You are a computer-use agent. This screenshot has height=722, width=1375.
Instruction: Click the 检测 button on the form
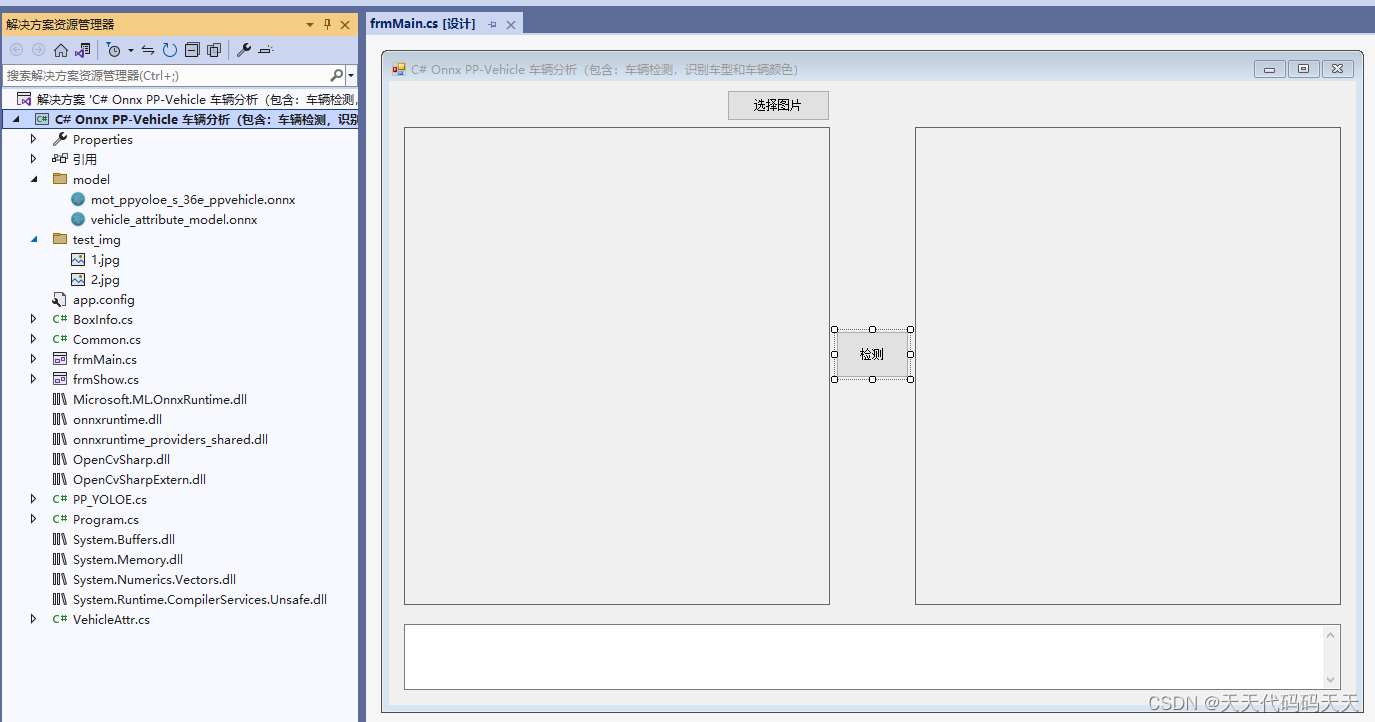pos(871,353)
